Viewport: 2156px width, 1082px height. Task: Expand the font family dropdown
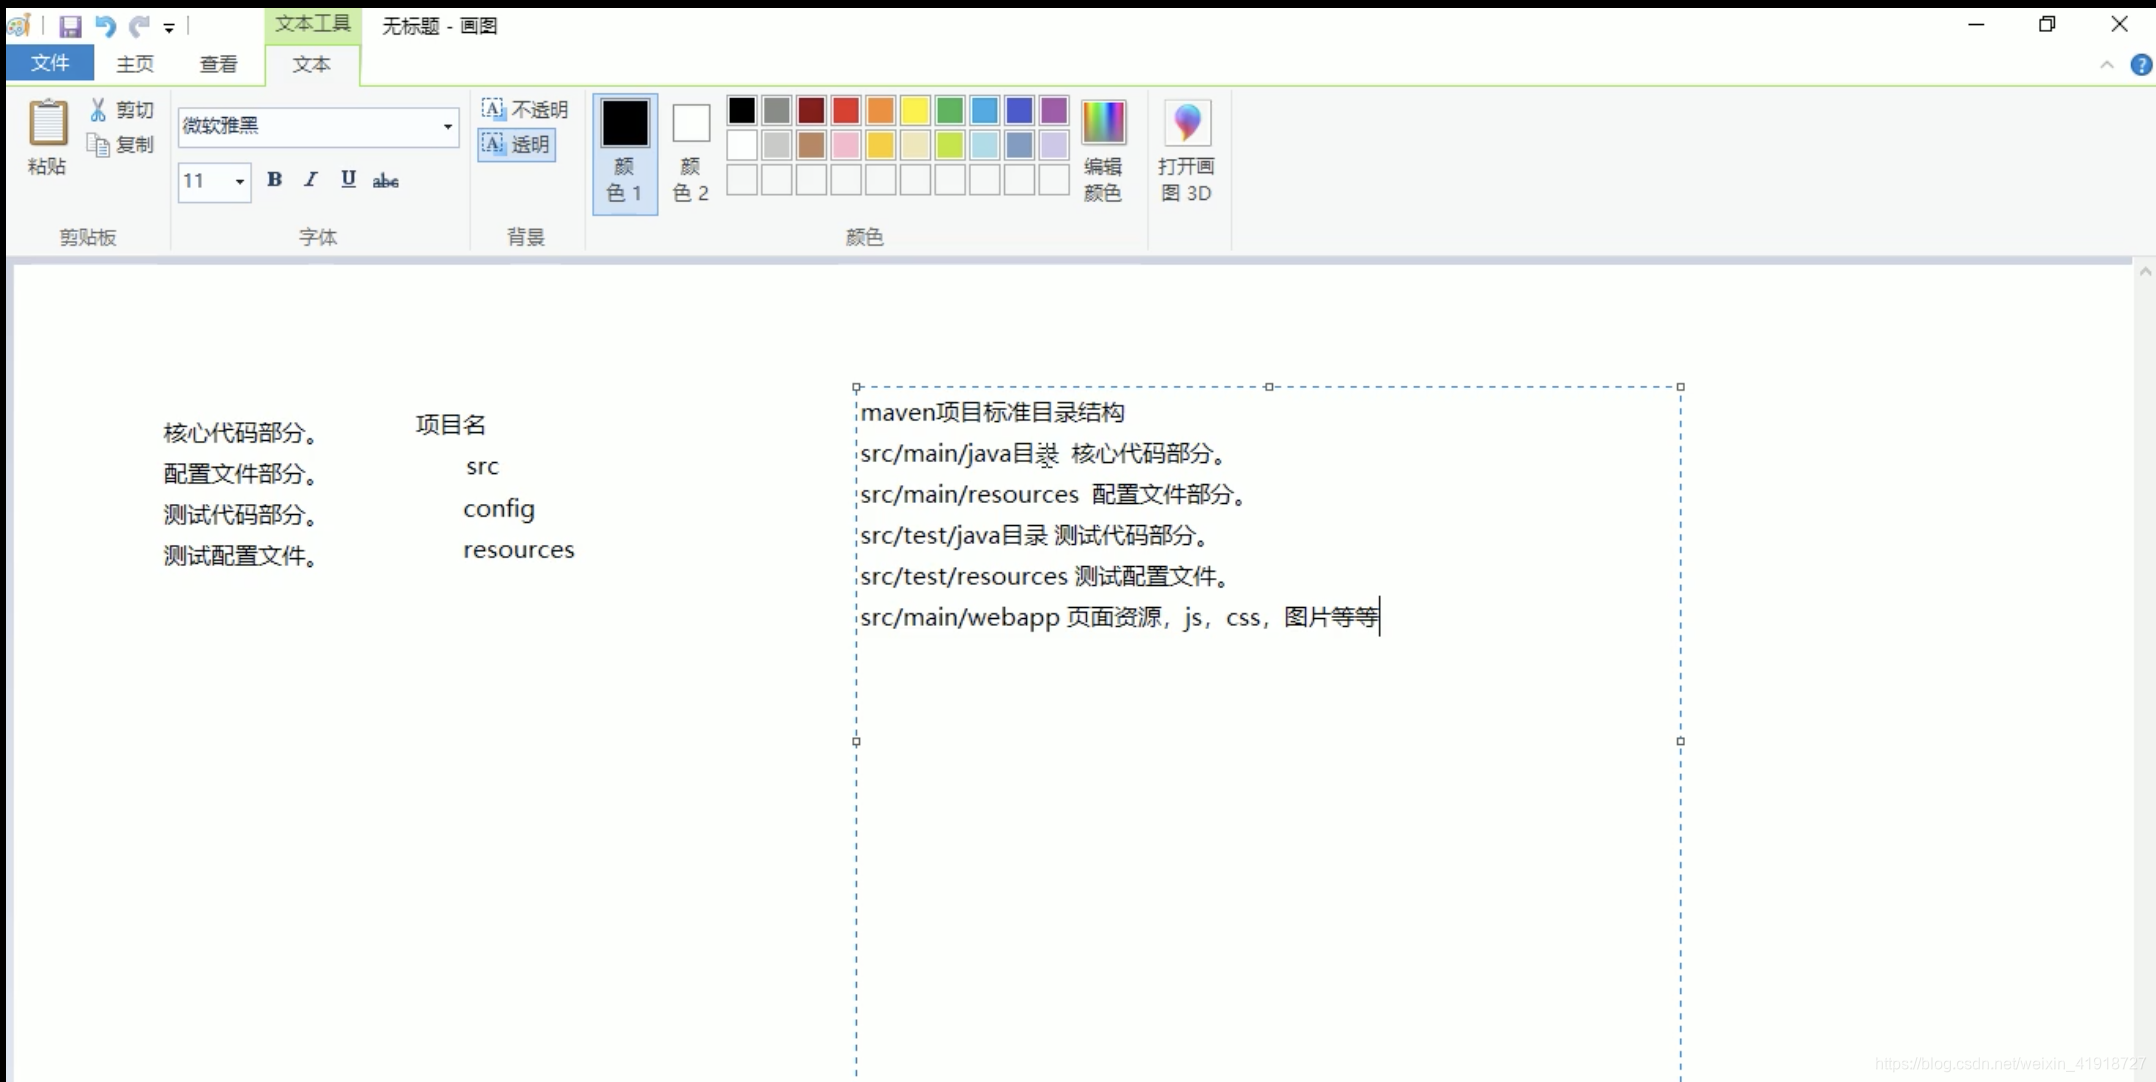[447, 126]
